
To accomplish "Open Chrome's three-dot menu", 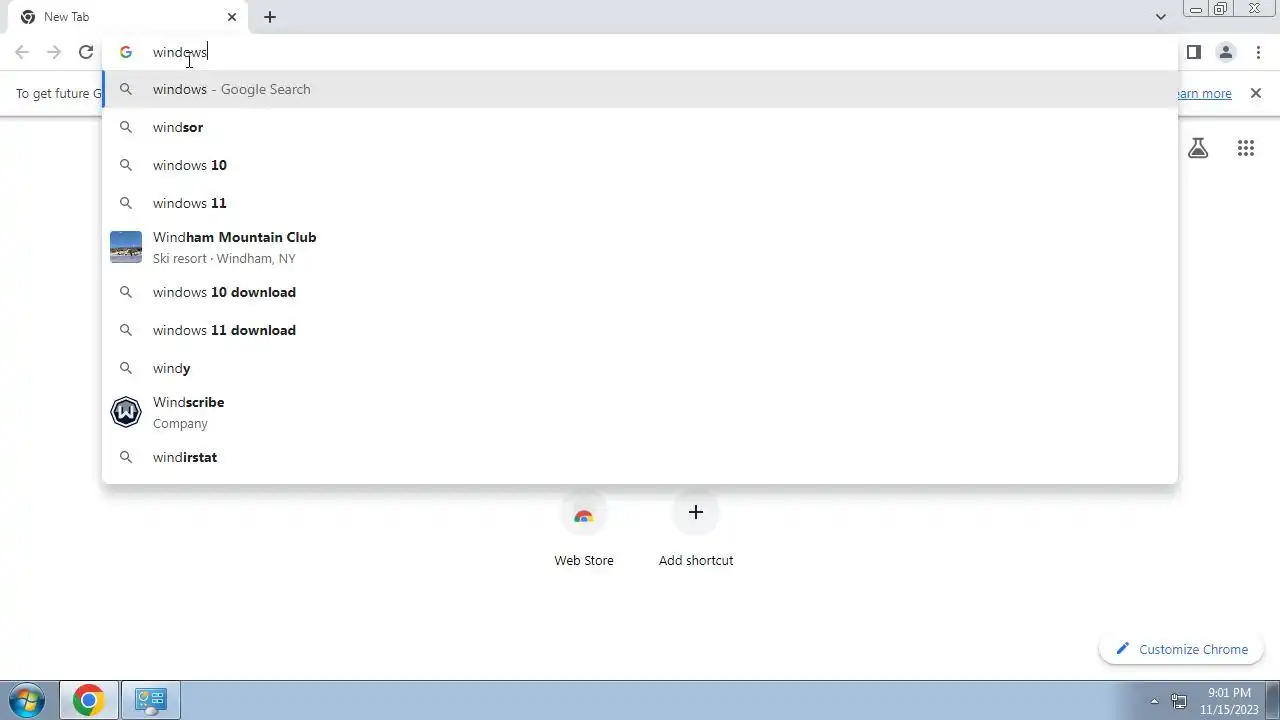I will click(x=1258, y=52).
